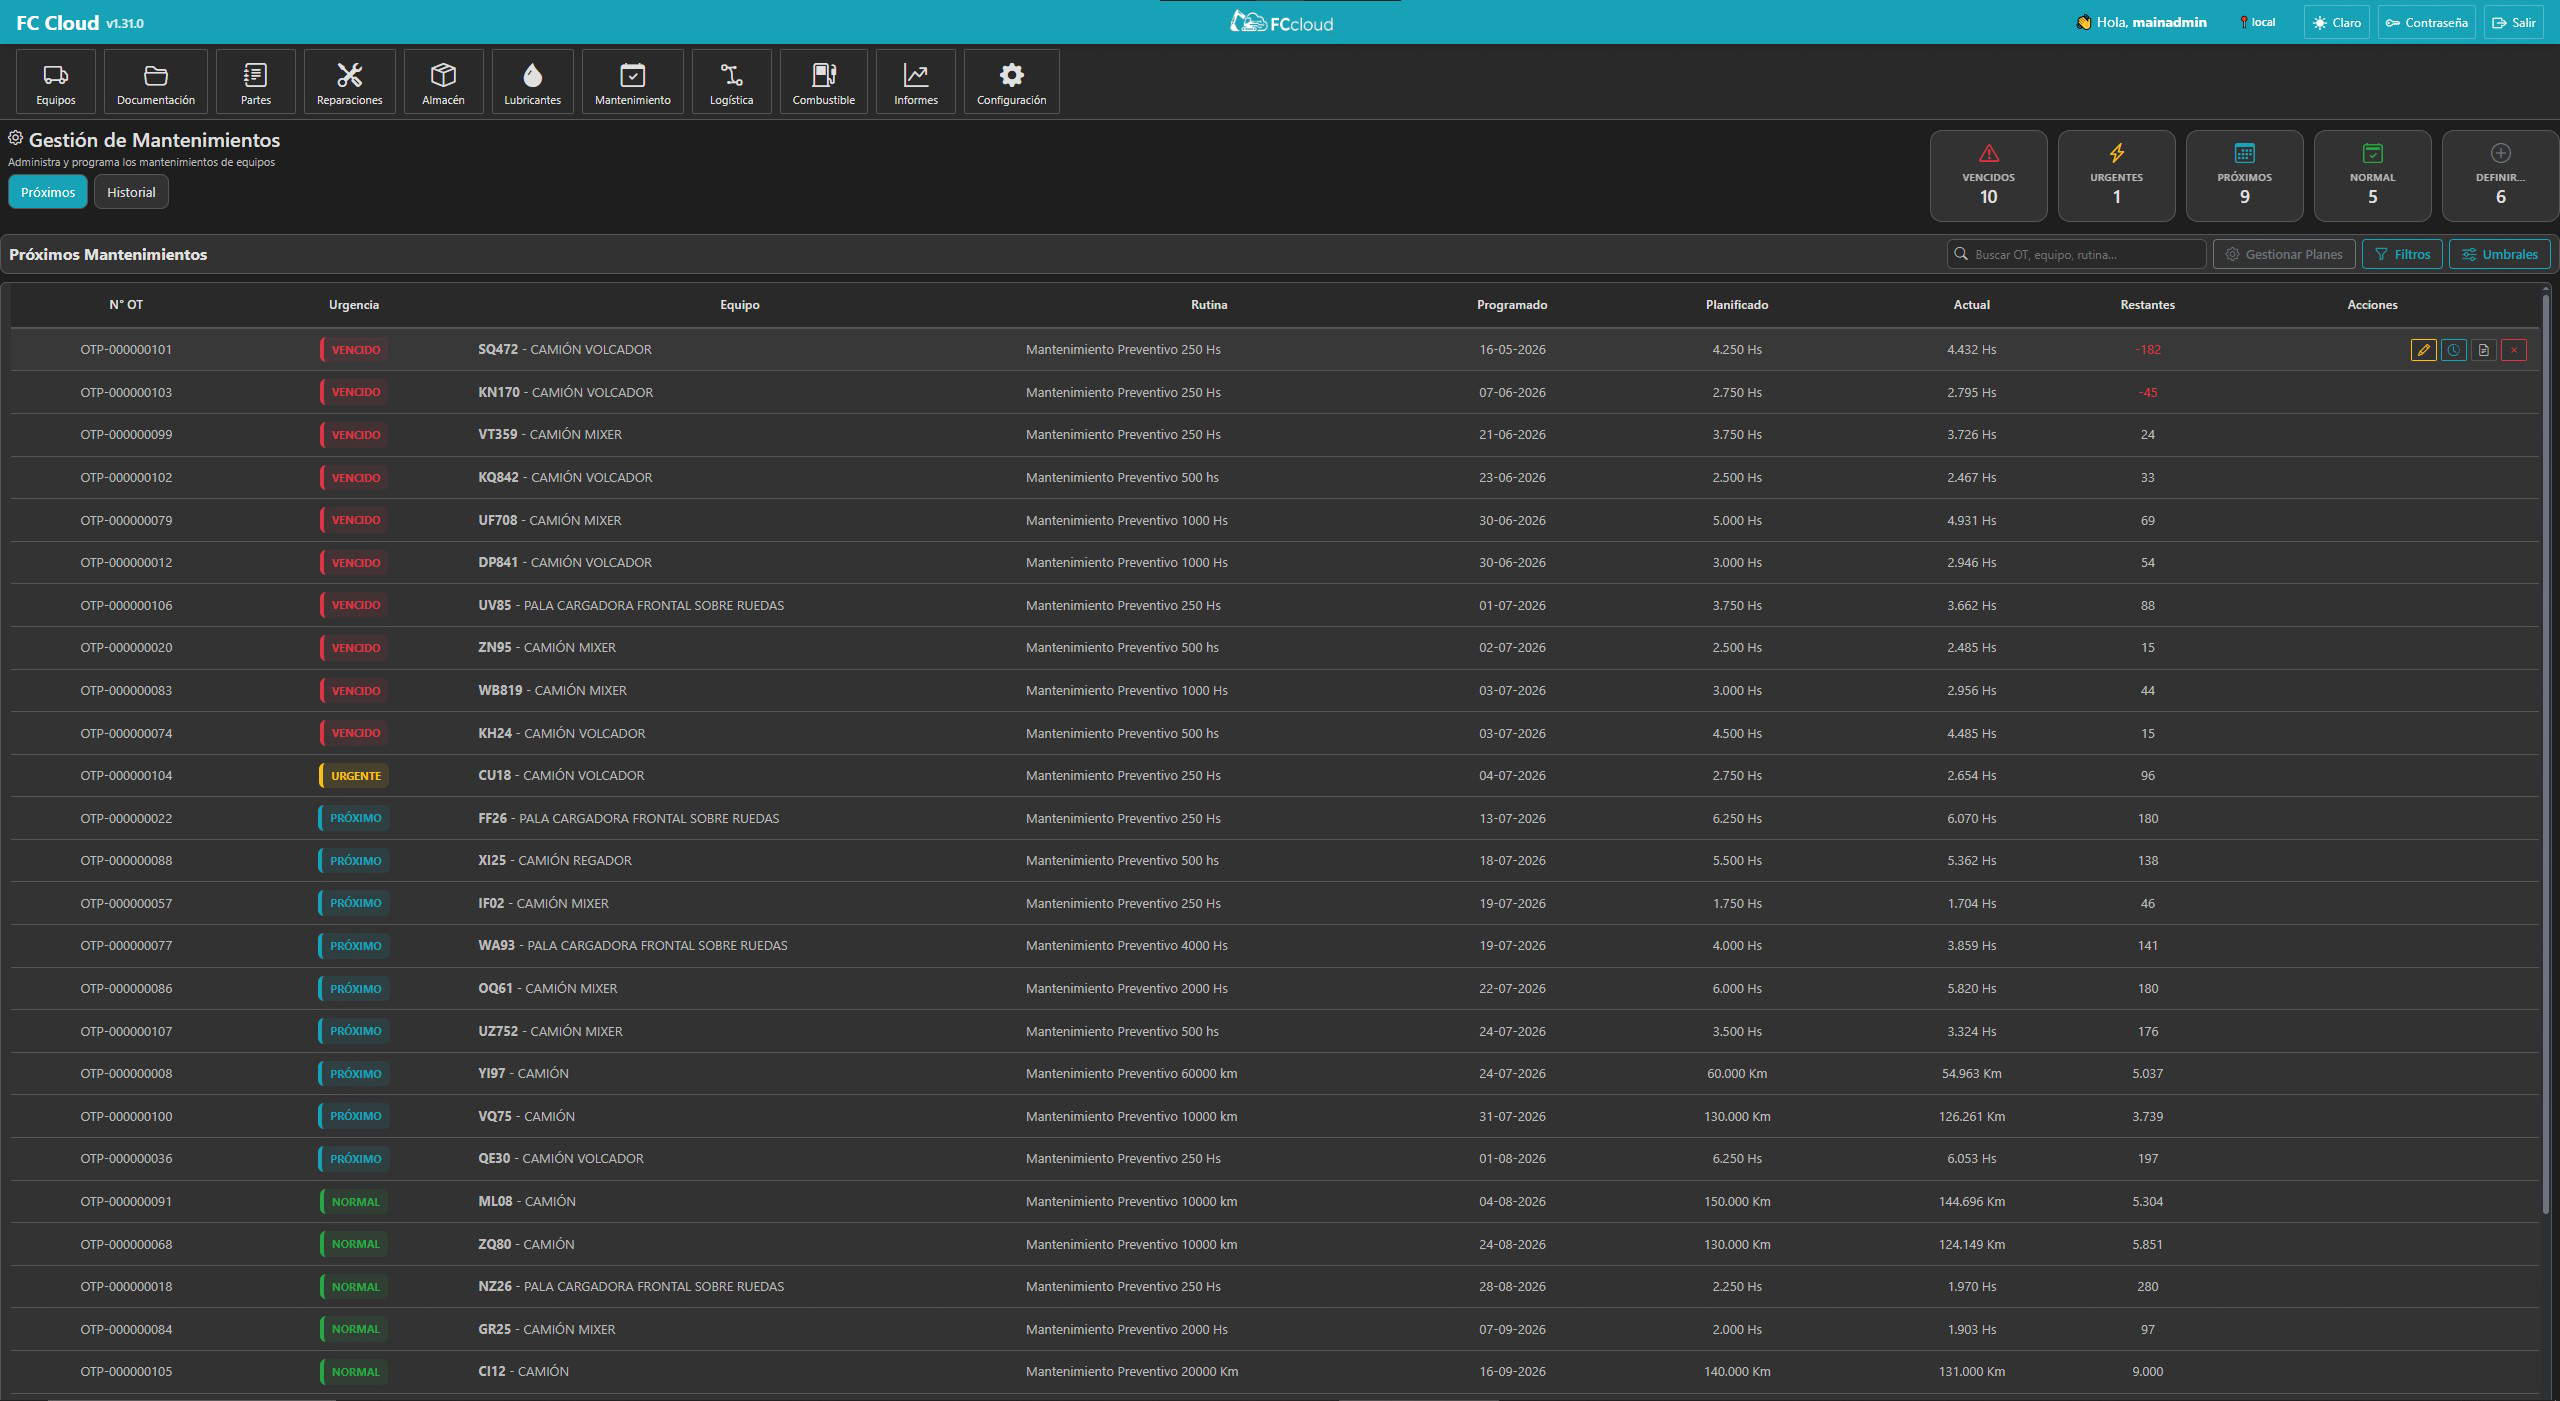Viewport: 2560px width, 1401px height.
Task: Click the Salir logout button
Action: [2513, 22]
